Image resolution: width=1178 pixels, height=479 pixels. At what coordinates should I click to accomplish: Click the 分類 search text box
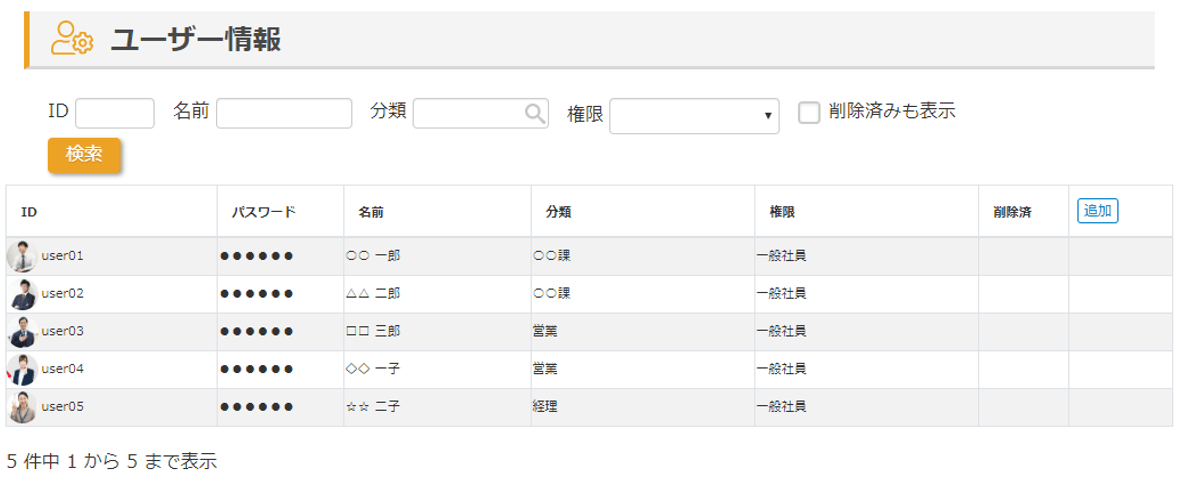click(468, 113)
